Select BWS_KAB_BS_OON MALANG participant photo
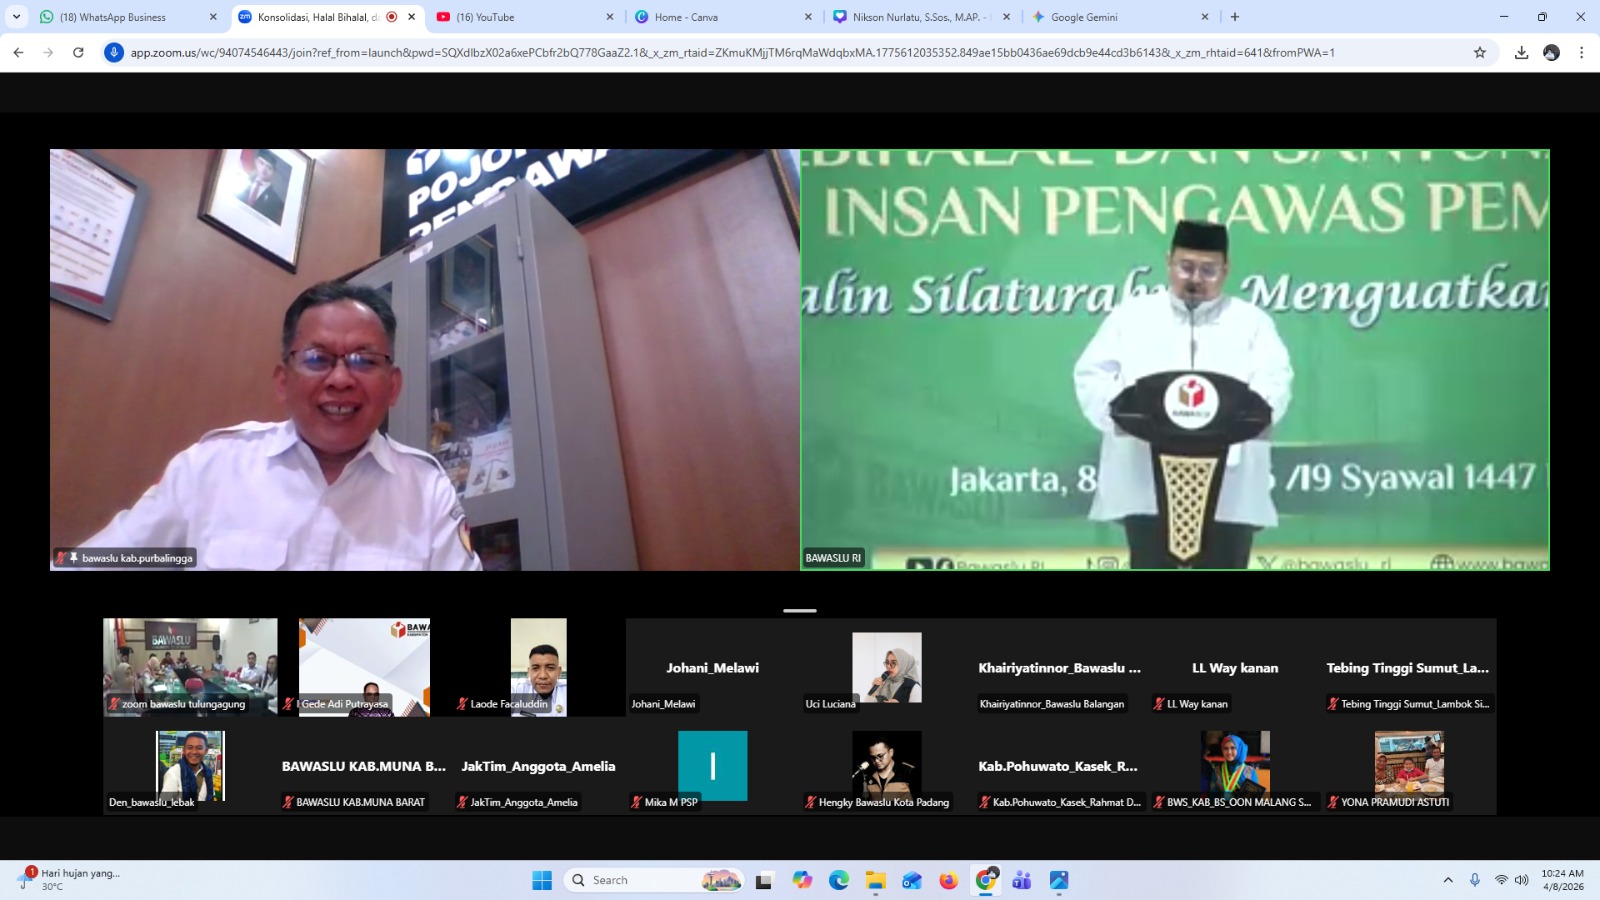Viewport: 1600px width, 900px height. [1235, 765]
